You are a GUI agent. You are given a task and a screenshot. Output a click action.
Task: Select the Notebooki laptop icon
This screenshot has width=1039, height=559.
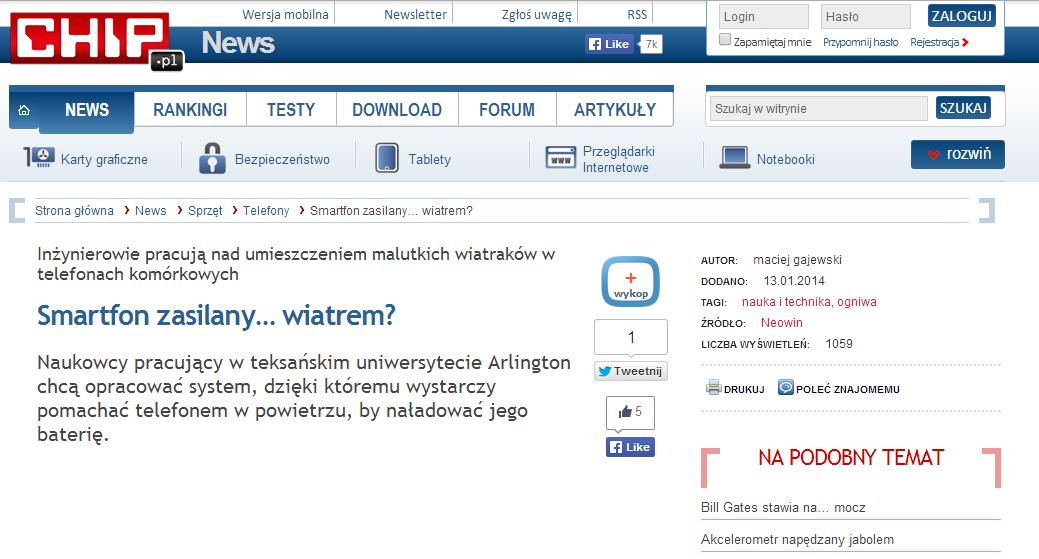(x=734, y=158)
